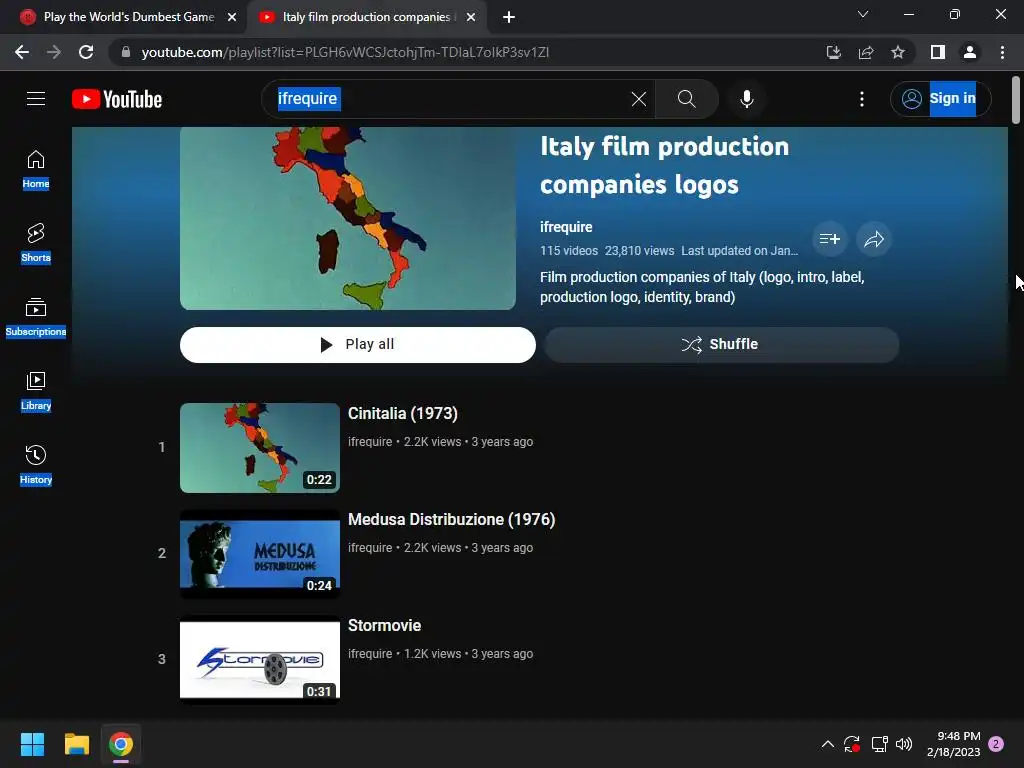Click Sign in button
This screenshot has width=1024, height=768.
pyautogui.click(x=940, y=99)
